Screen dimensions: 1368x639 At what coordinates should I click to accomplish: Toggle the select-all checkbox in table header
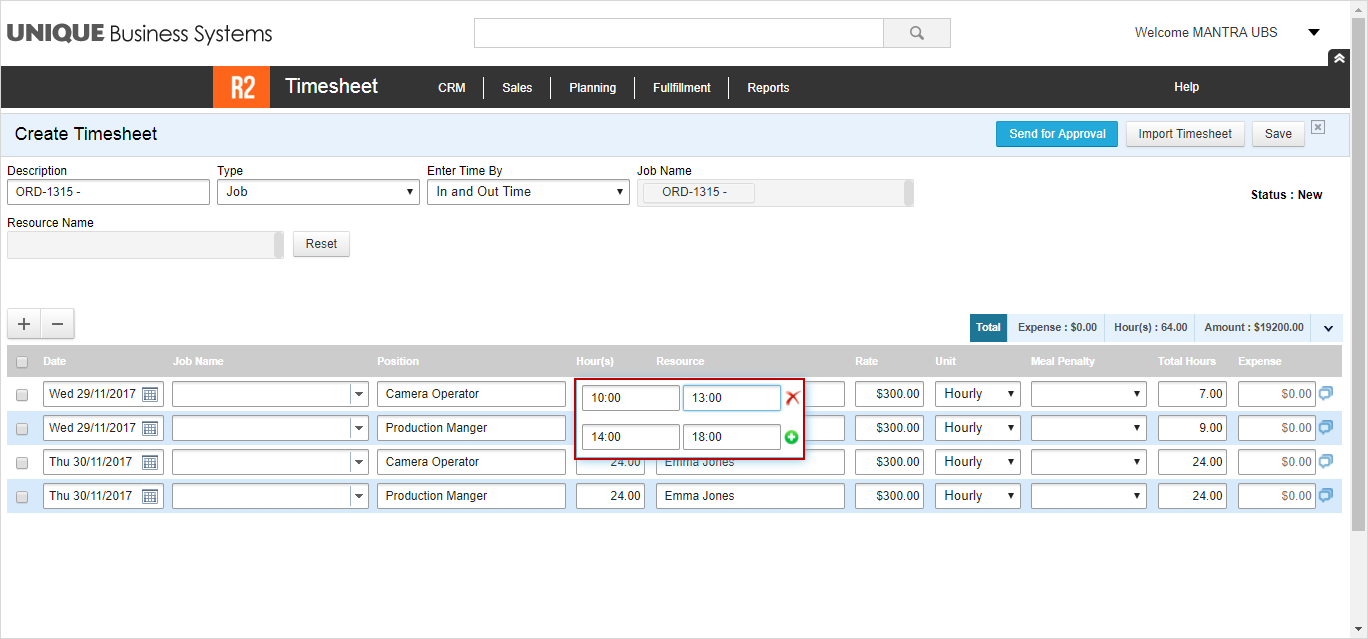click(x=22, y=362)
